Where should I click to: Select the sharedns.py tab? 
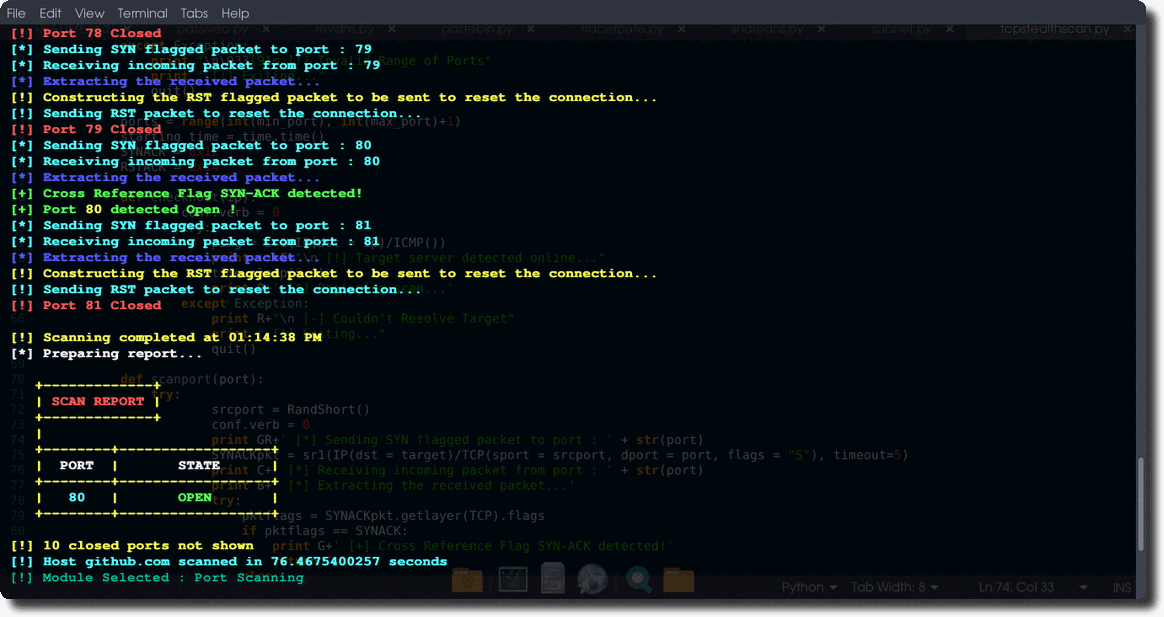point(767,29)
